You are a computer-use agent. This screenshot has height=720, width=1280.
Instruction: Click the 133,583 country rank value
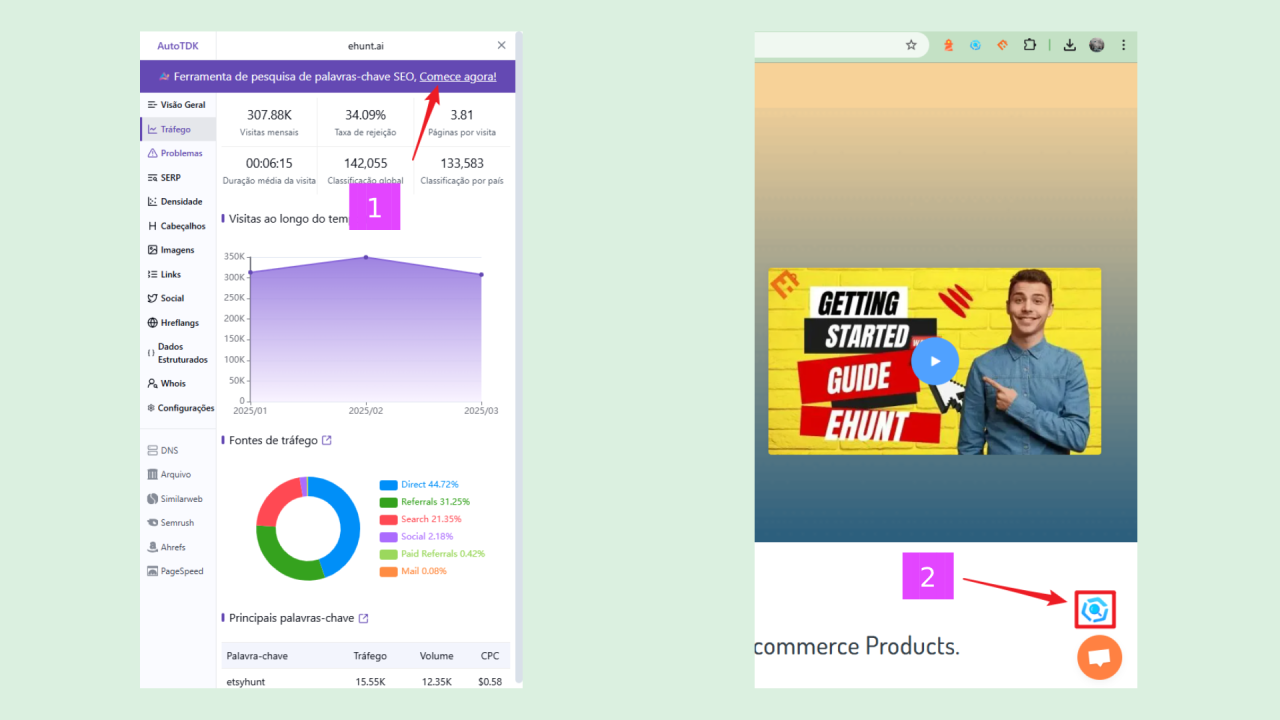[462, 163]
